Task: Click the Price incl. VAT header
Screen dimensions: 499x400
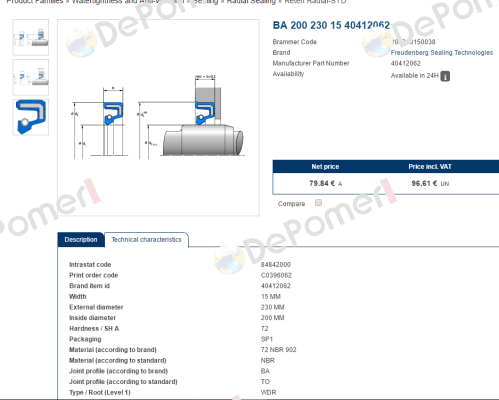Action: pyautogui.click(x=430, y=167)
